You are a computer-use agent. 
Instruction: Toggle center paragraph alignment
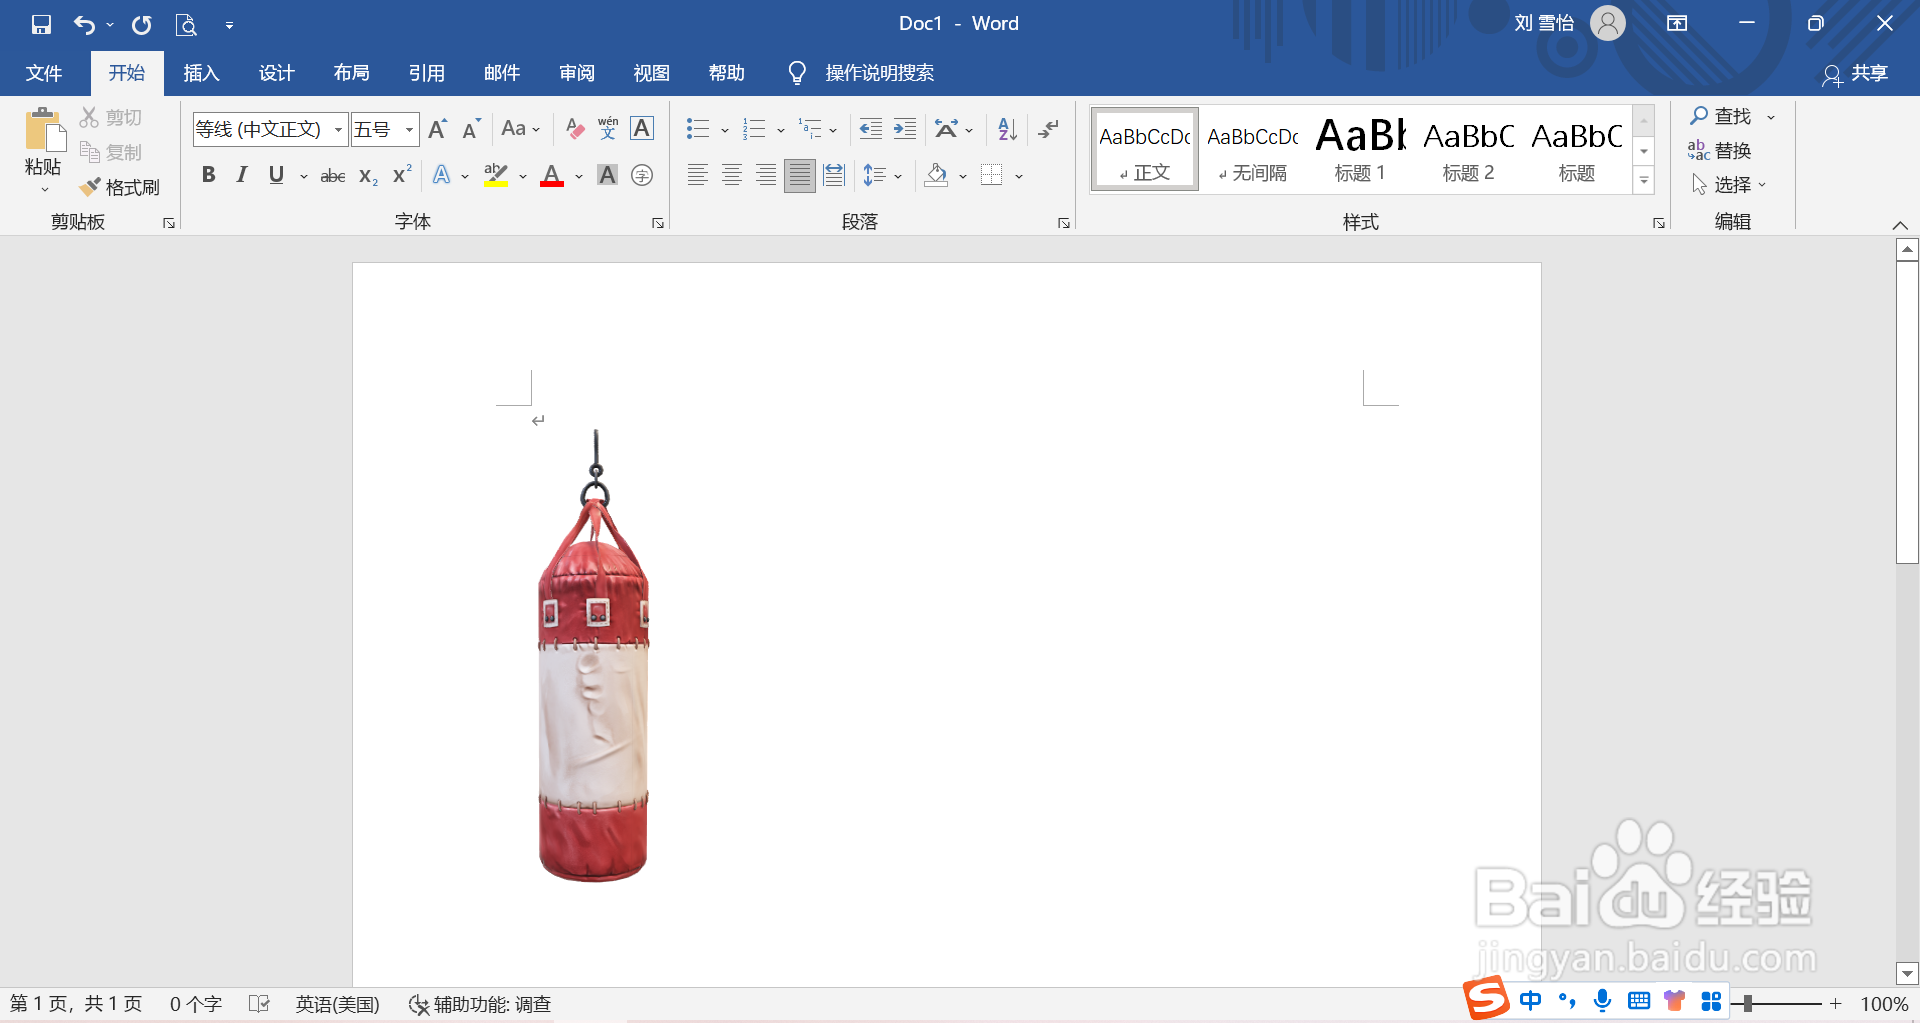point(731,175)
